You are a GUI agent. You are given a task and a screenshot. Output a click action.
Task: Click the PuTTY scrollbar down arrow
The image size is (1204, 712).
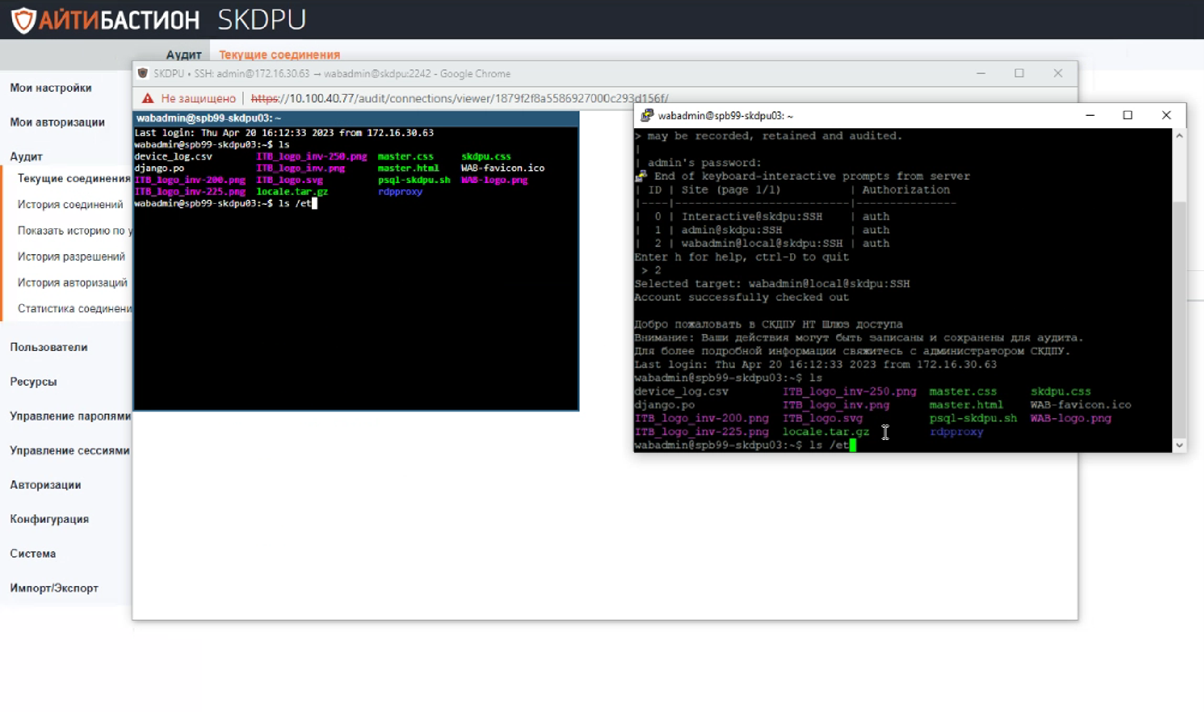coord(1179,445)
